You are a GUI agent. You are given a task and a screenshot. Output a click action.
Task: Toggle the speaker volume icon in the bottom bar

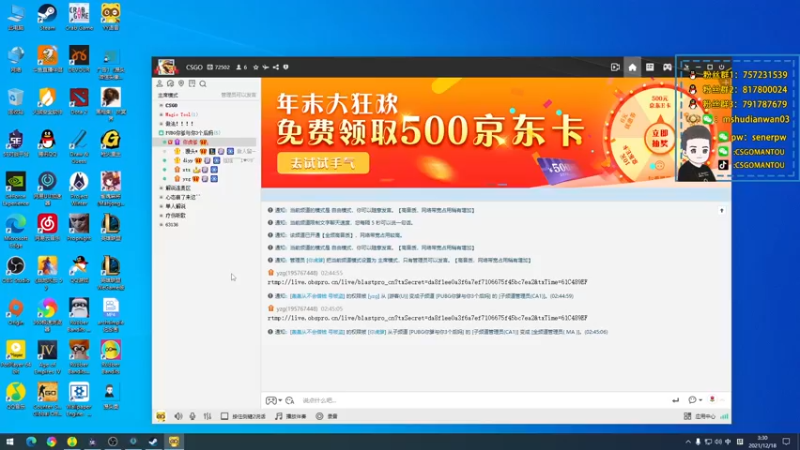click(x=178, y=416)
